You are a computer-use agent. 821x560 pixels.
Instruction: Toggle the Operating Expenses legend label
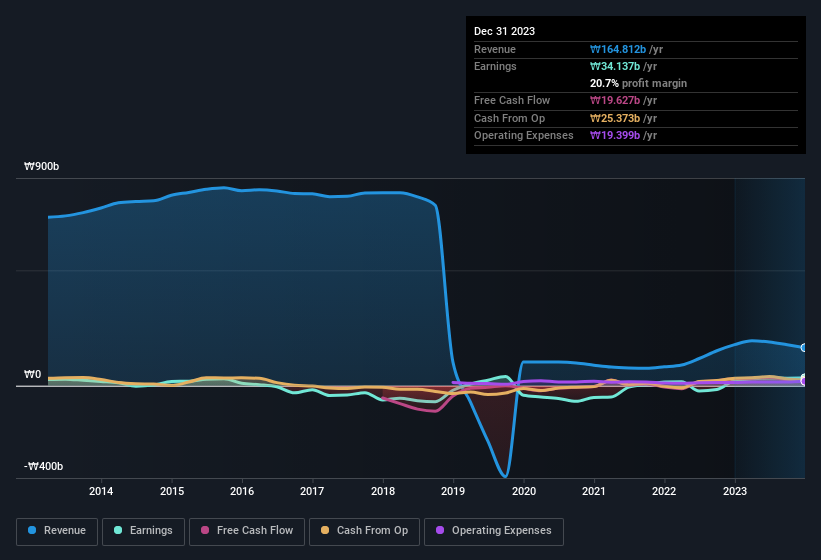coord(501,530)
